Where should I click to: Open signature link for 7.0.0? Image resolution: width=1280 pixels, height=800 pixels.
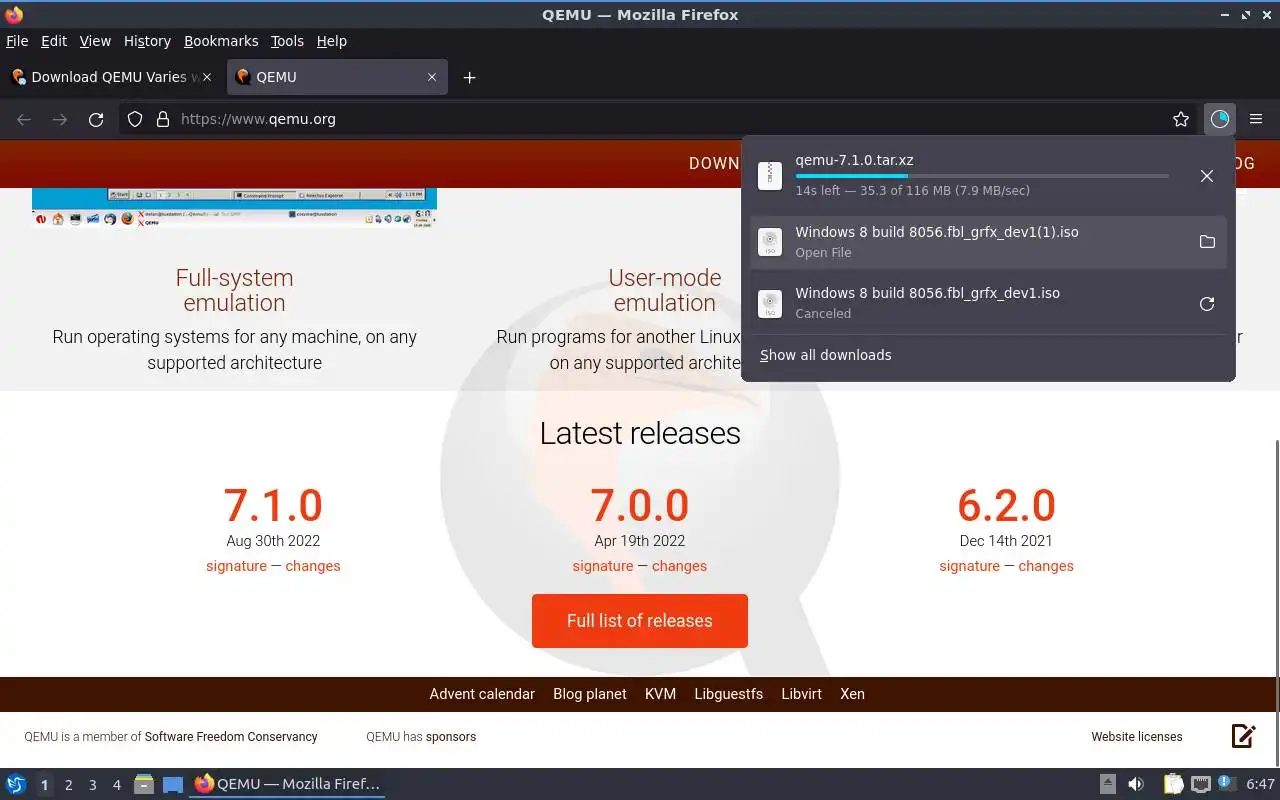point(602,566)
